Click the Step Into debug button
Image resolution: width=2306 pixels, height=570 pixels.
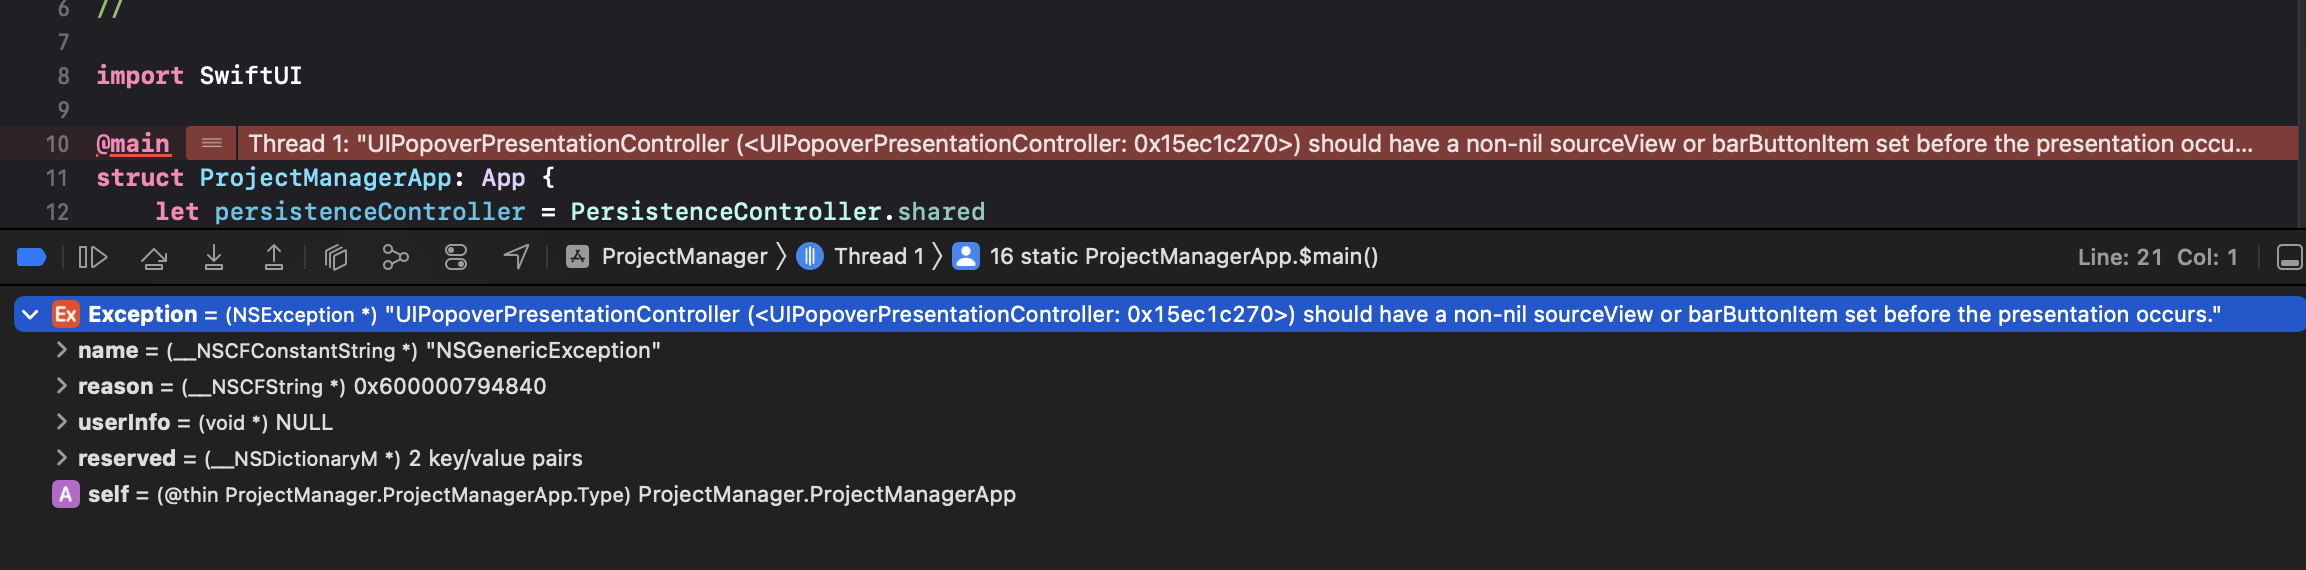pyautogui.click(x=214, y=258)
